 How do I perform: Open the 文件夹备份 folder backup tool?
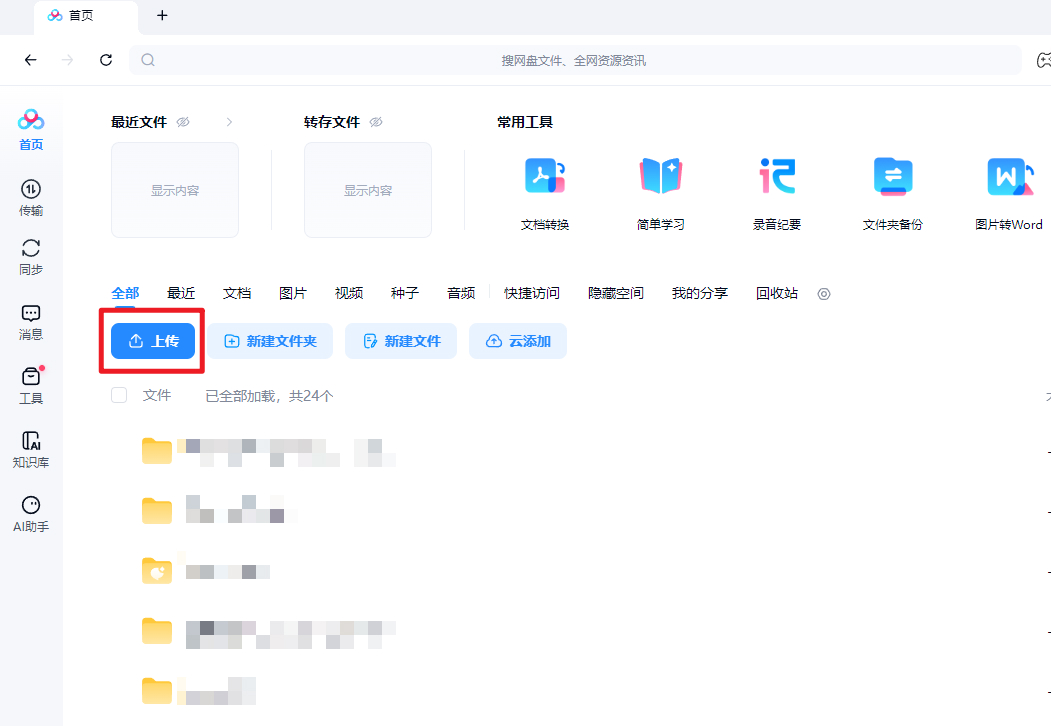pyautogui.click(x=892, y=194)
